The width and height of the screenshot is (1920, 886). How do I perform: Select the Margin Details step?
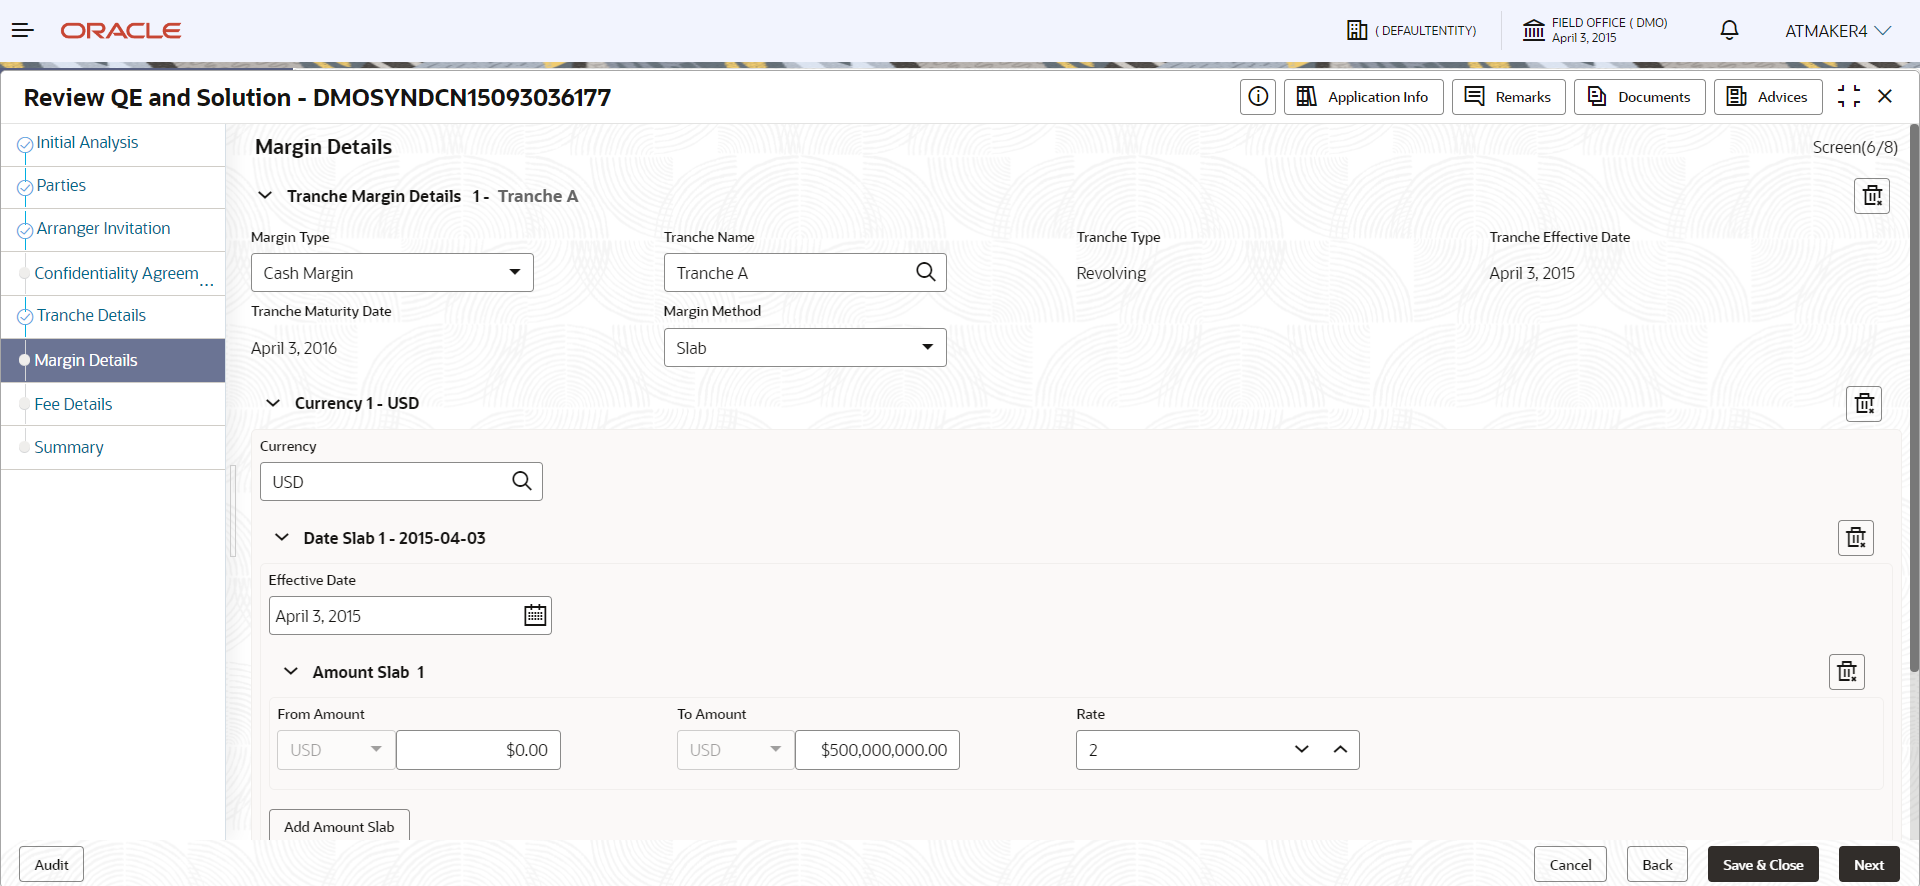(113, 360)
